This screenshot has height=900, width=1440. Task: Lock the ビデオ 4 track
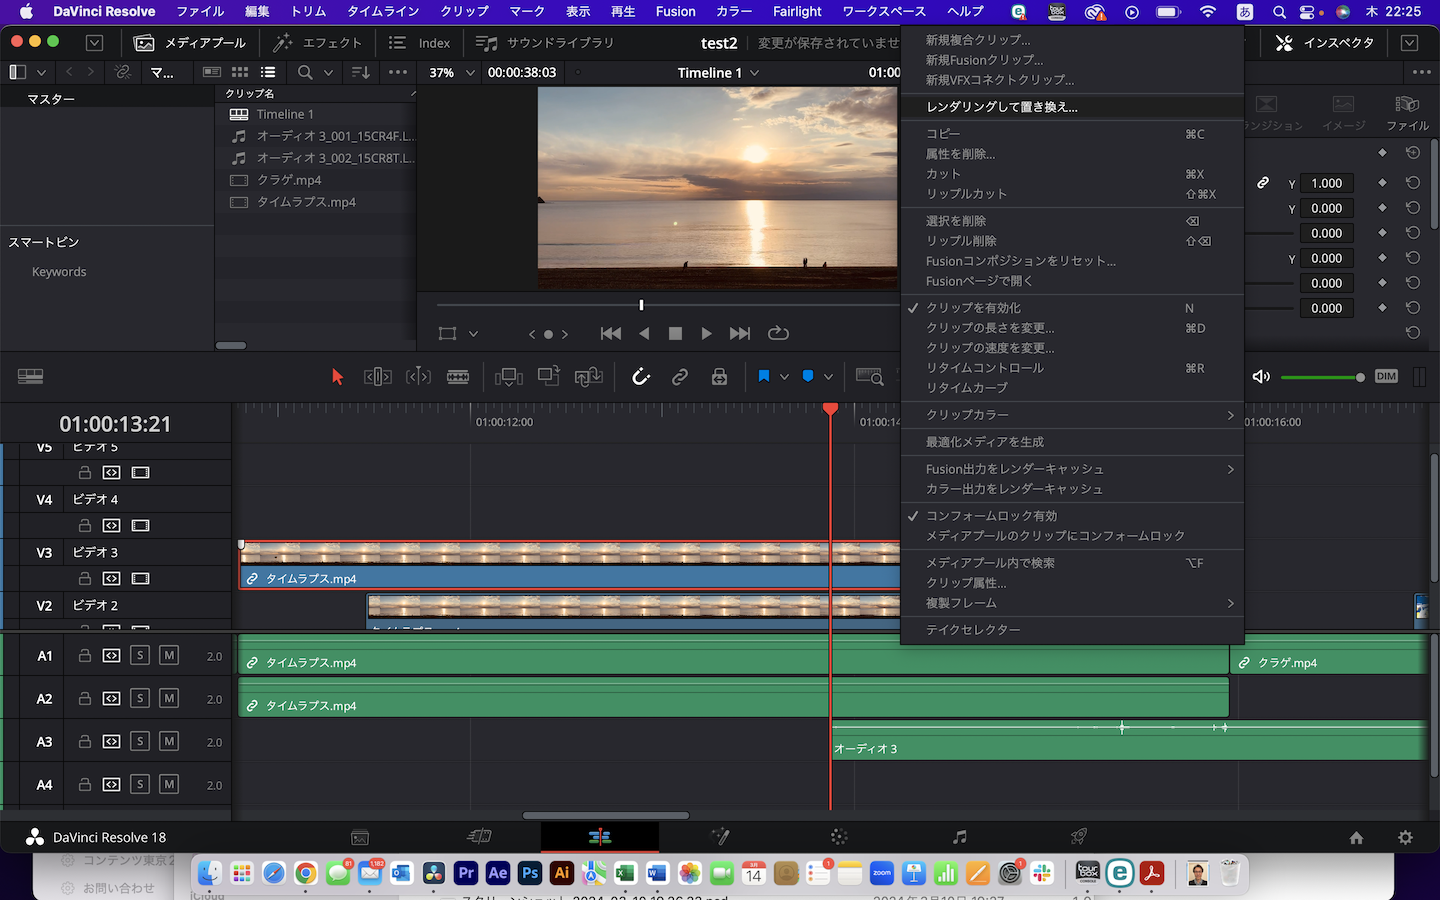84,525
